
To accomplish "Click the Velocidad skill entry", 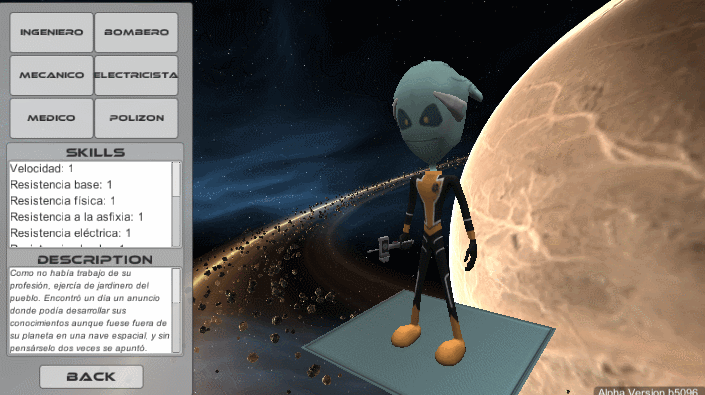I will (x=42, y=169).
